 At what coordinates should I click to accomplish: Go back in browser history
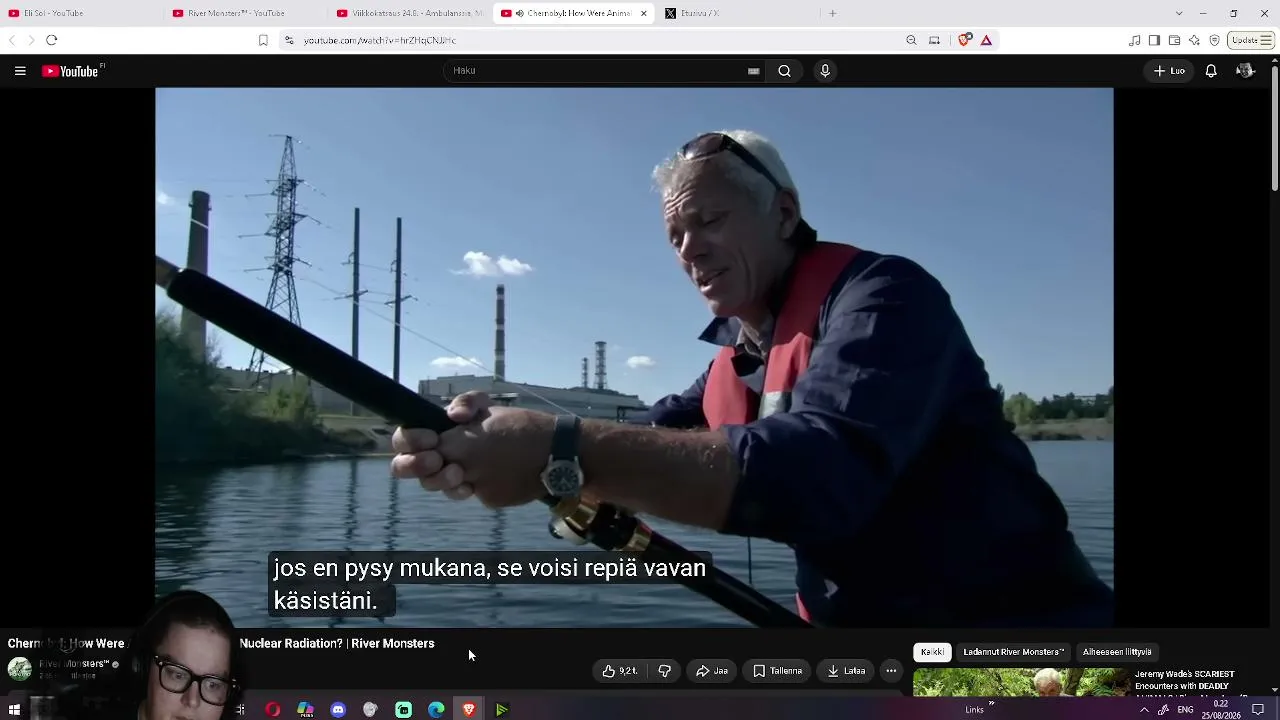(x=12, y=40)
